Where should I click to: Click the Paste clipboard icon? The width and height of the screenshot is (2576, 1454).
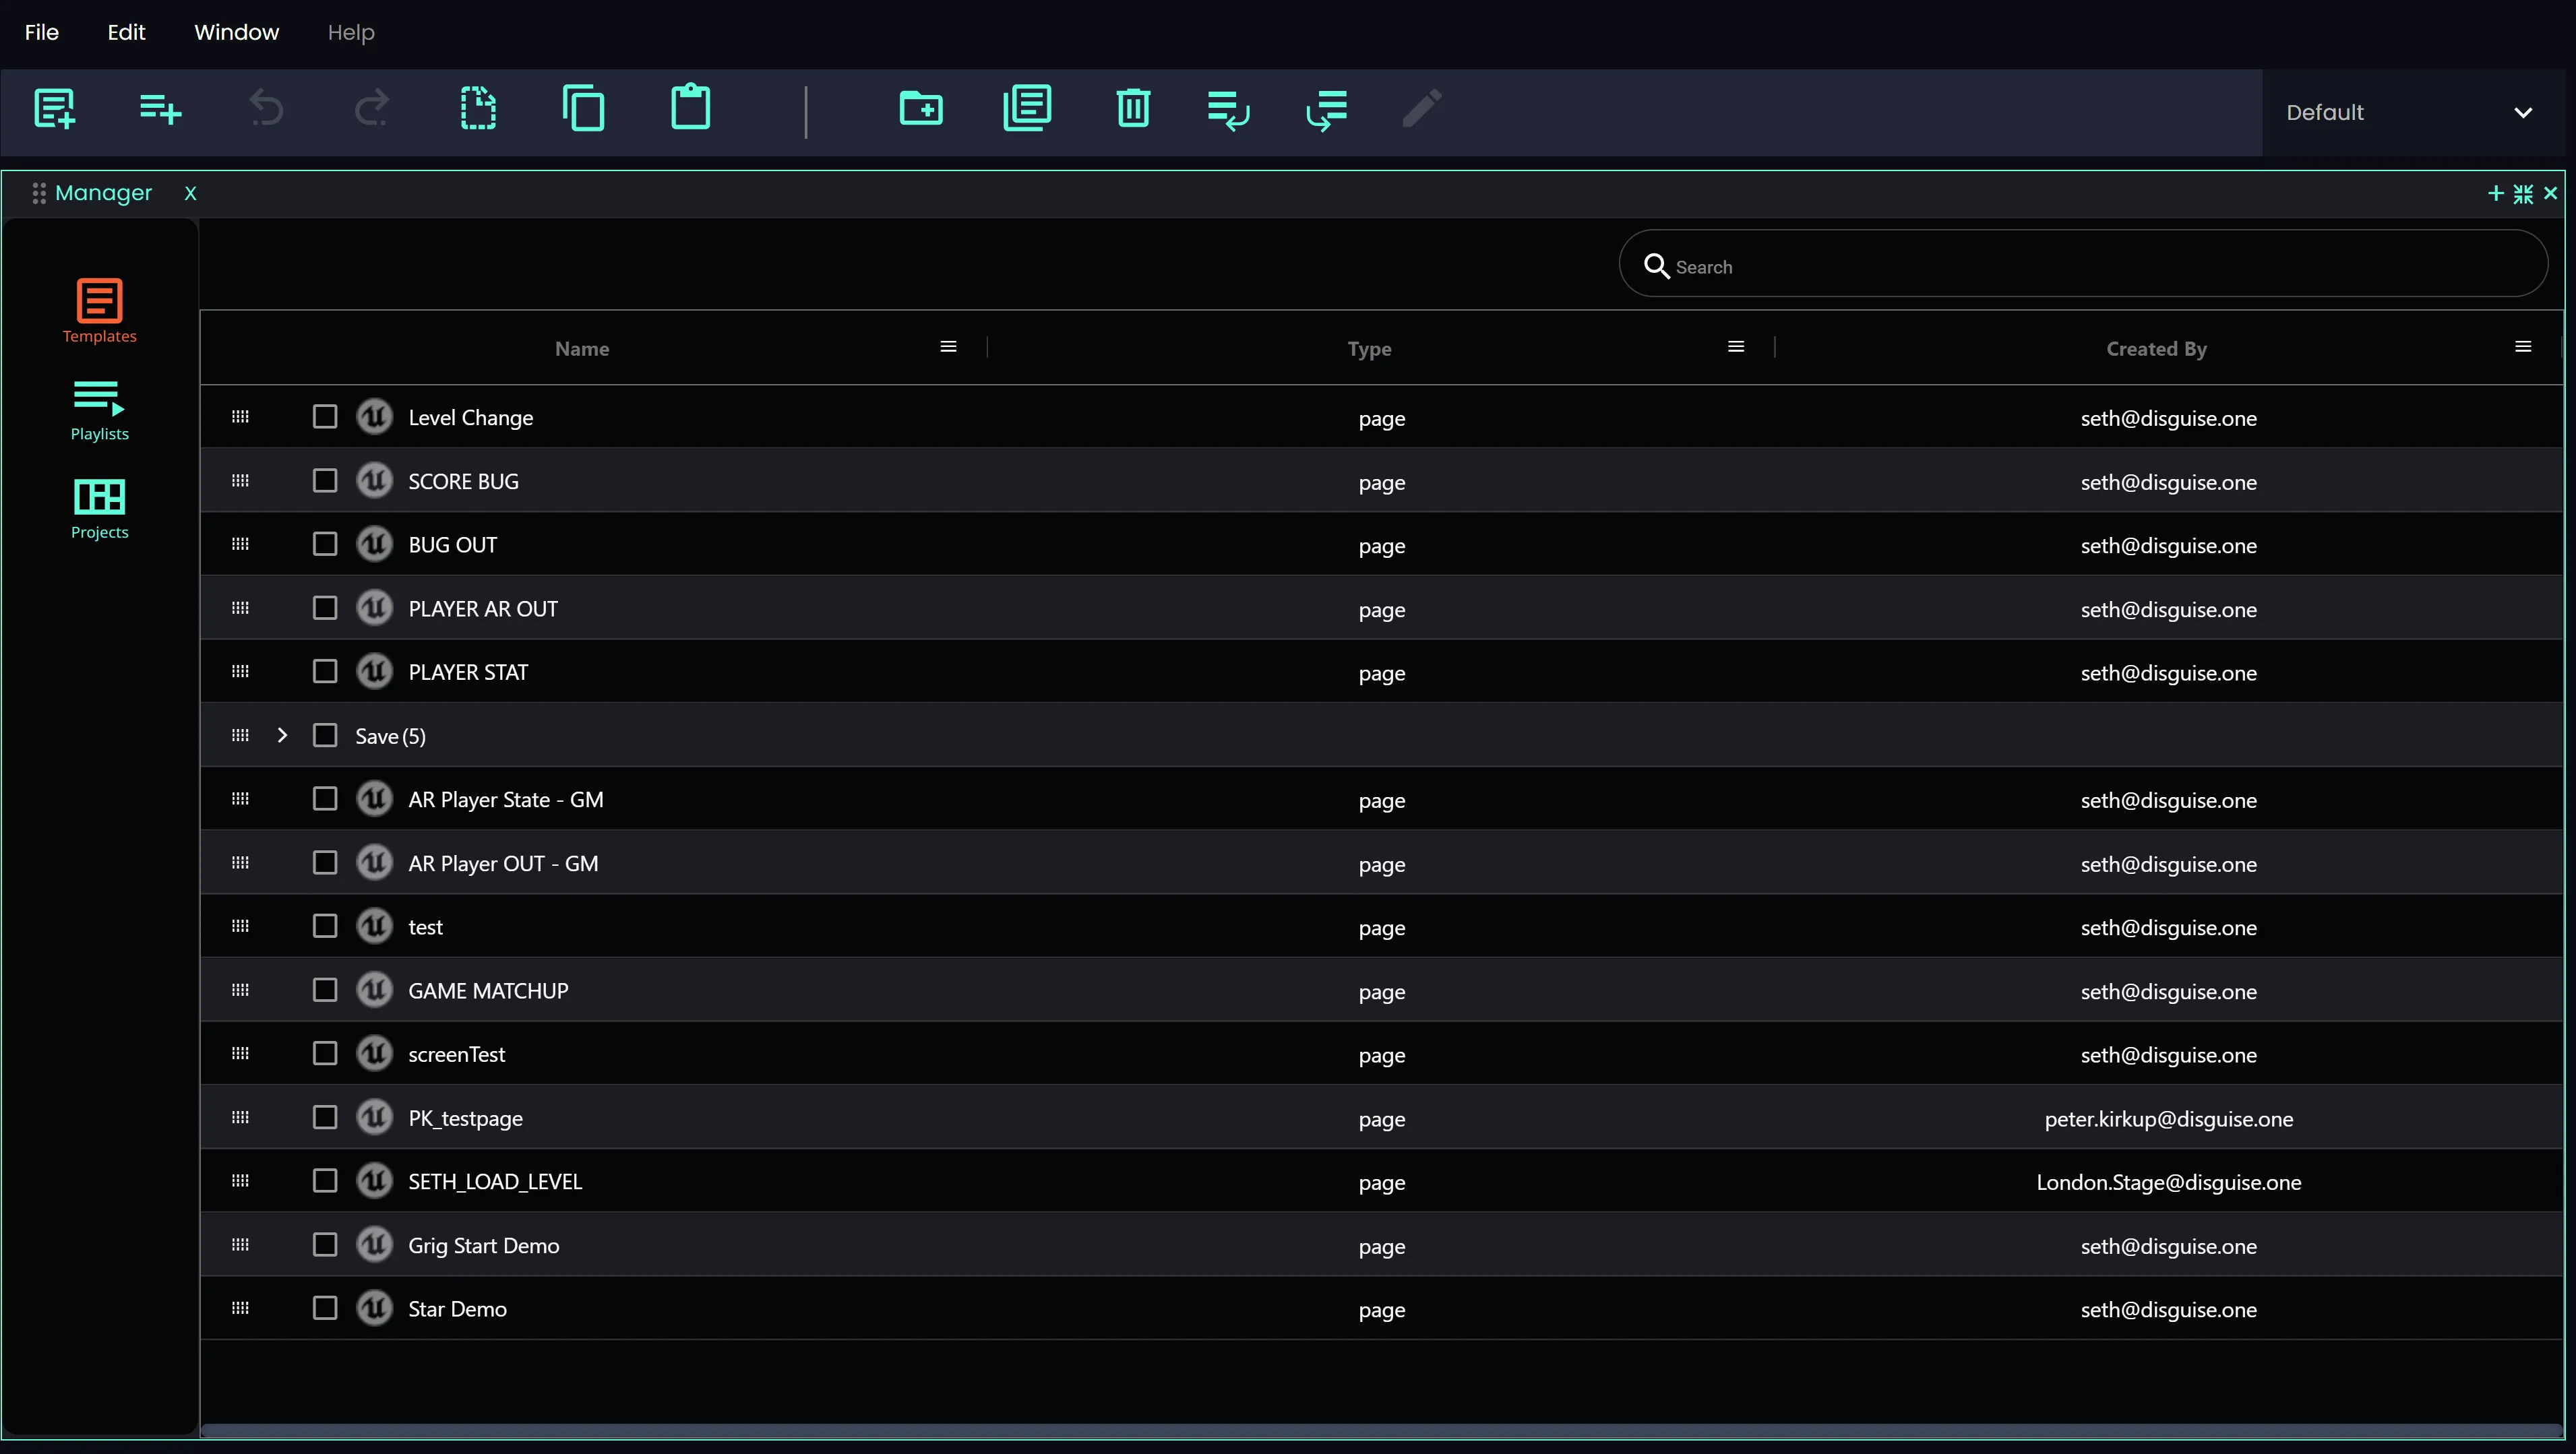(x=689, y=107)
